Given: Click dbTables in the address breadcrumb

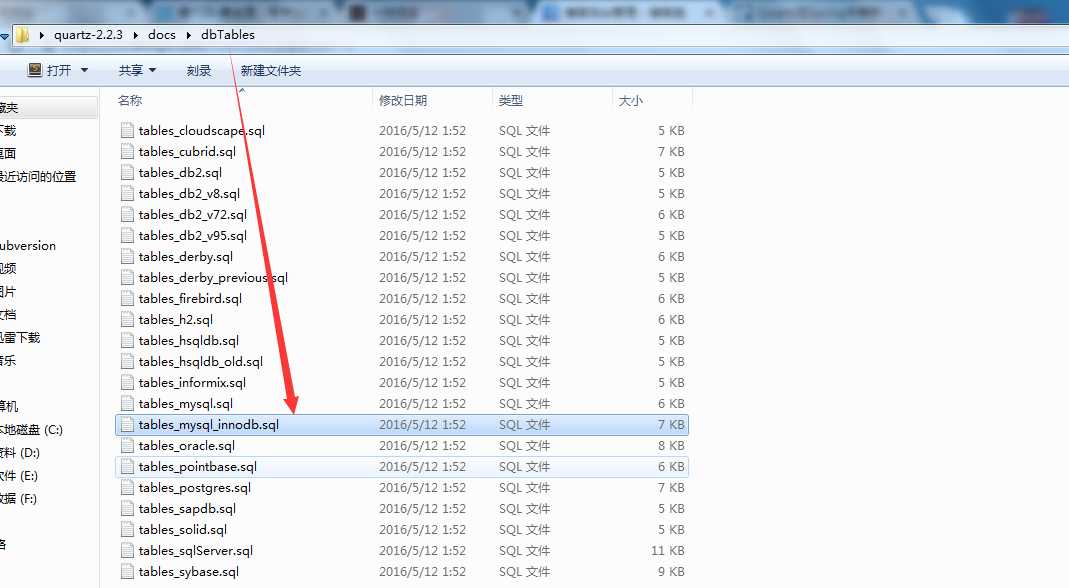Looking at the screenshot, I should point(228,35).
